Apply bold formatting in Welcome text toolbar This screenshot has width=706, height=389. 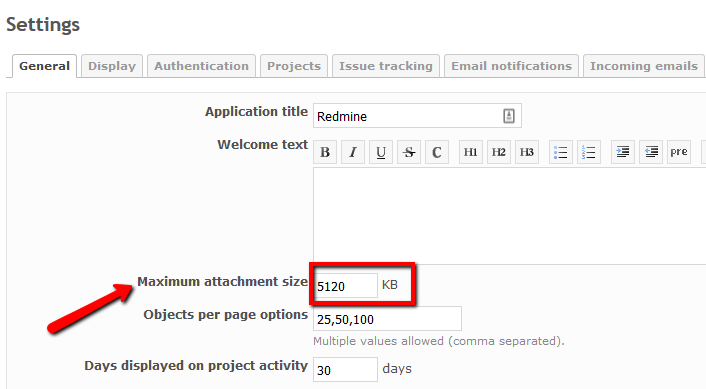click(325, 152)
